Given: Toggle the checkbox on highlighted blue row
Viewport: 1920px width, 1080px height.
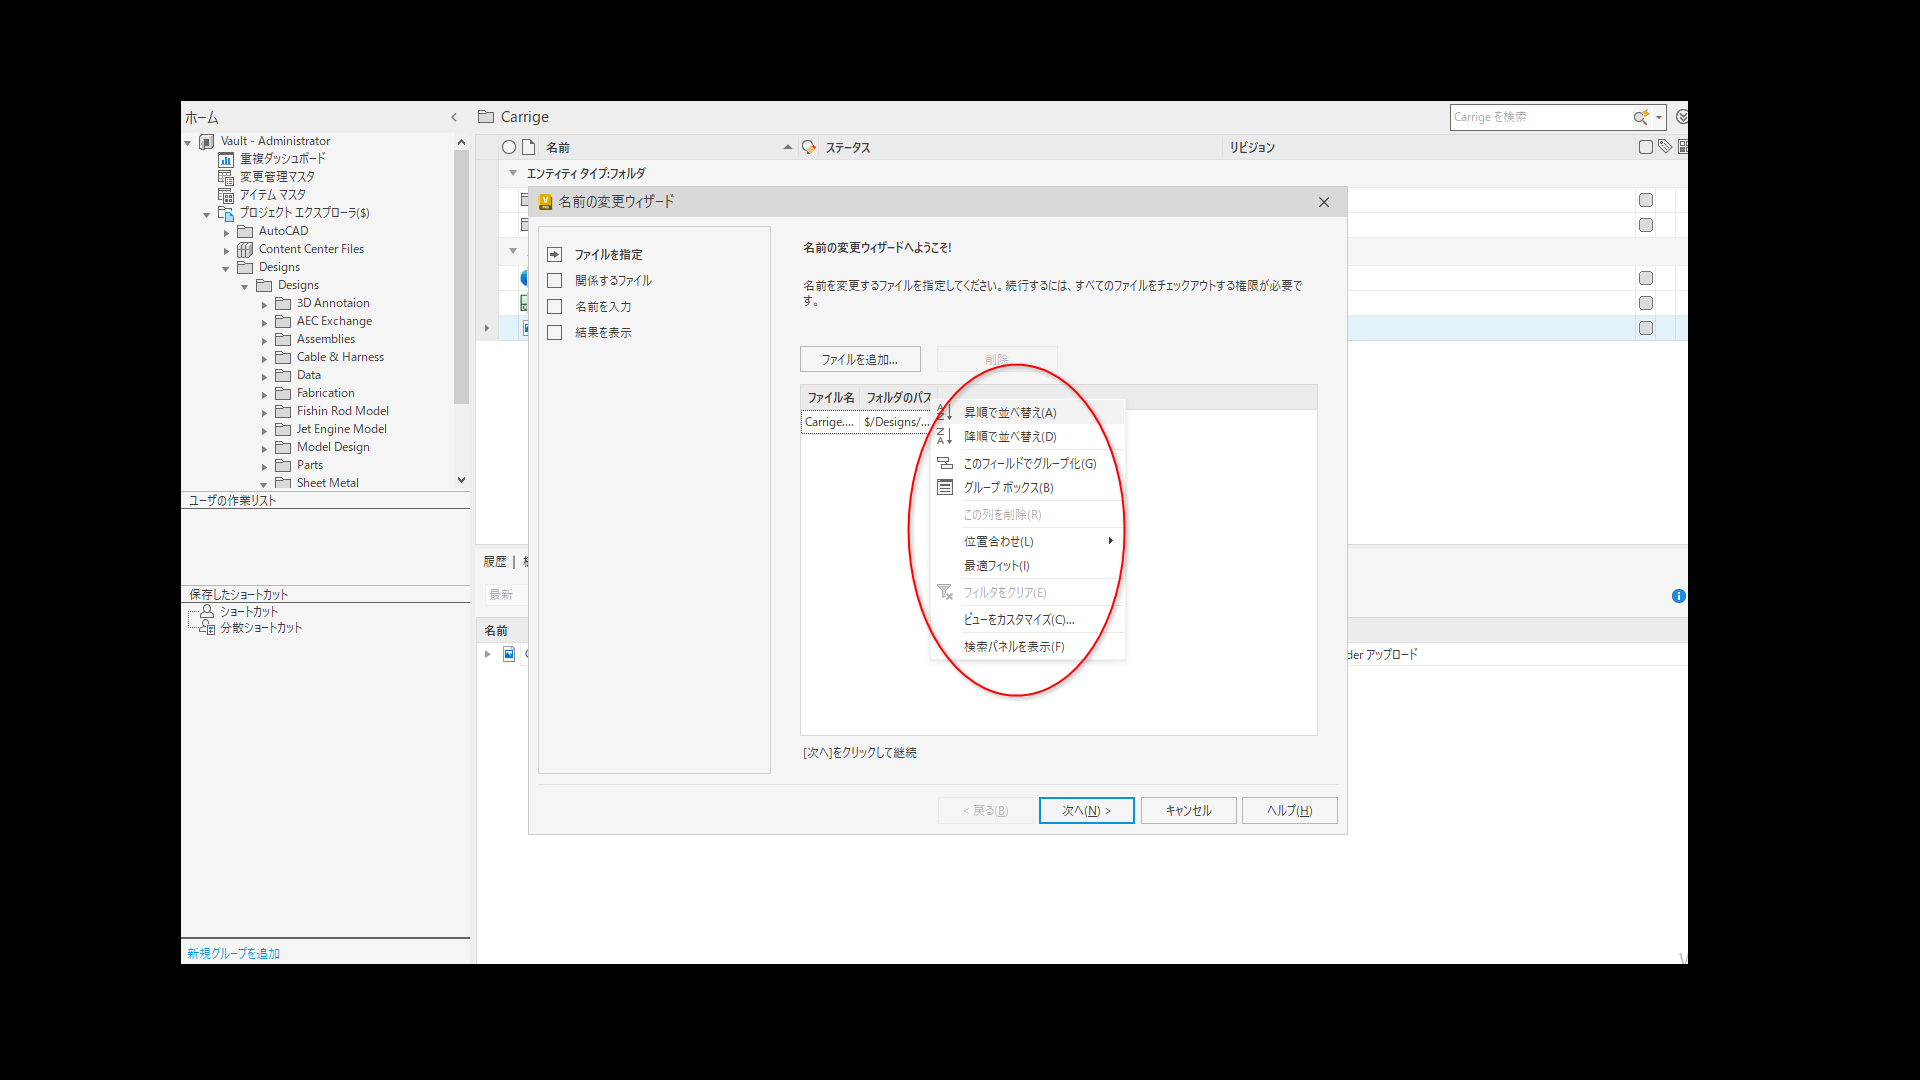Looking at the screenshot, I should click(x=1646, y=328).
